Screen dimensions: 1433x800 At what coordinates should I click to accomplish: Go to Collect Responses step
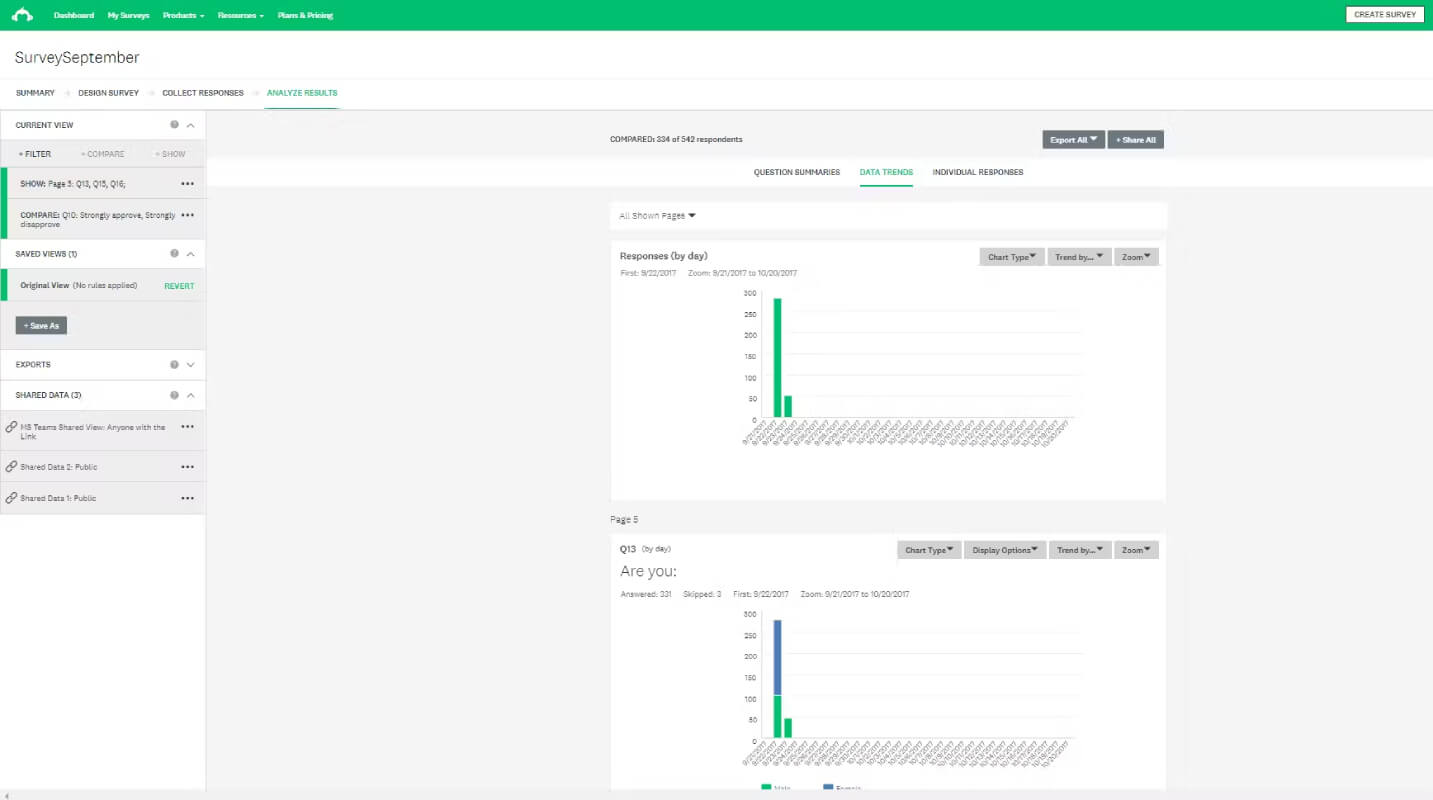coord(203,93)
